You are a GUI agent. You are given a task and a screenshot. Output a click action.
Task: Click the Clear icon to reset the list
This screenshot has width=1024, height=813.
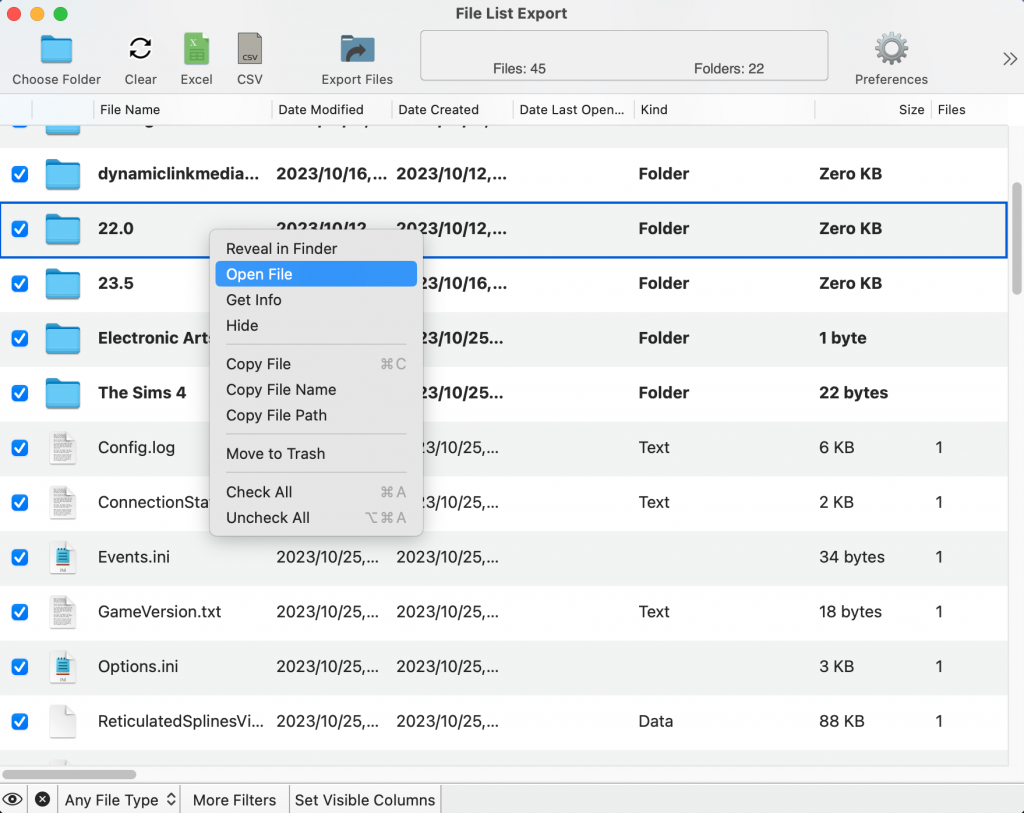(140, 49)
